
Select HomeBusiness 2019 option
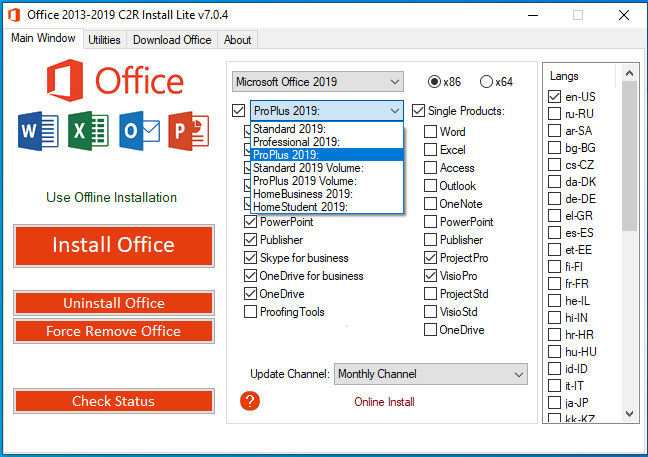pyautogui.click(x=327, y=194)
